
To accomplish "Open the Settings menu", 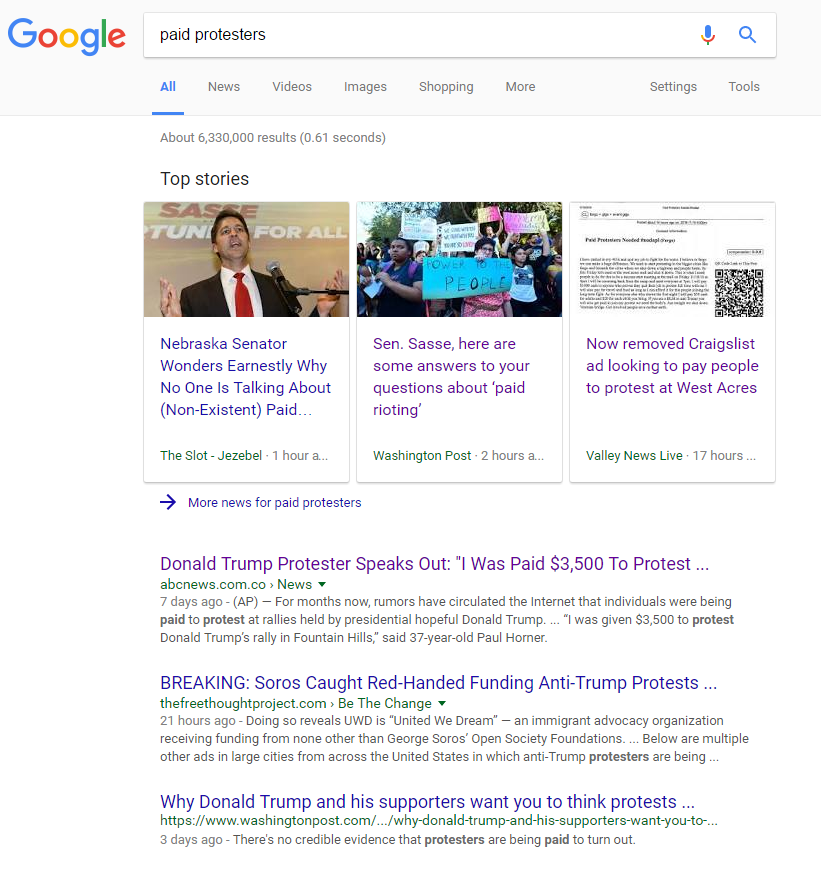I will click(x=673, y=87).
